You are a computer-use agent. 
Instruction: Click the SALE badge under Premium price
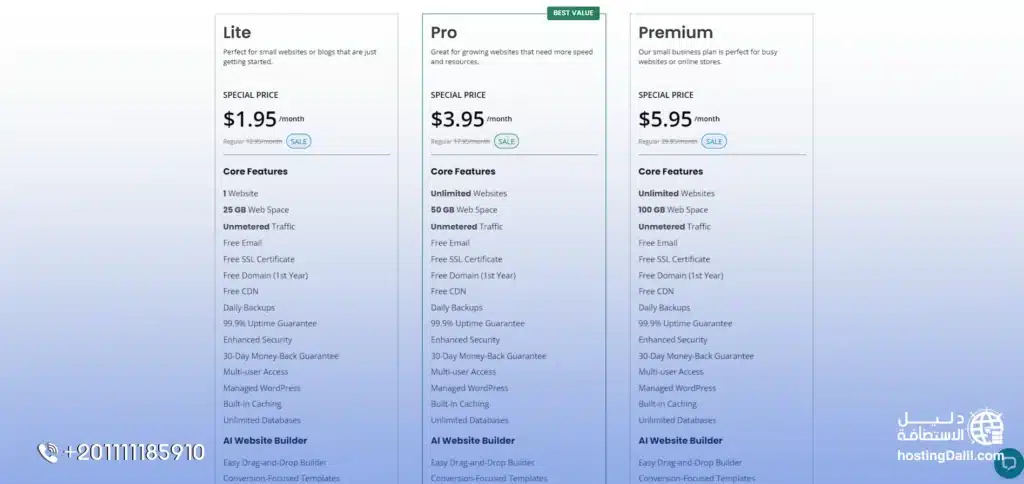714,141
